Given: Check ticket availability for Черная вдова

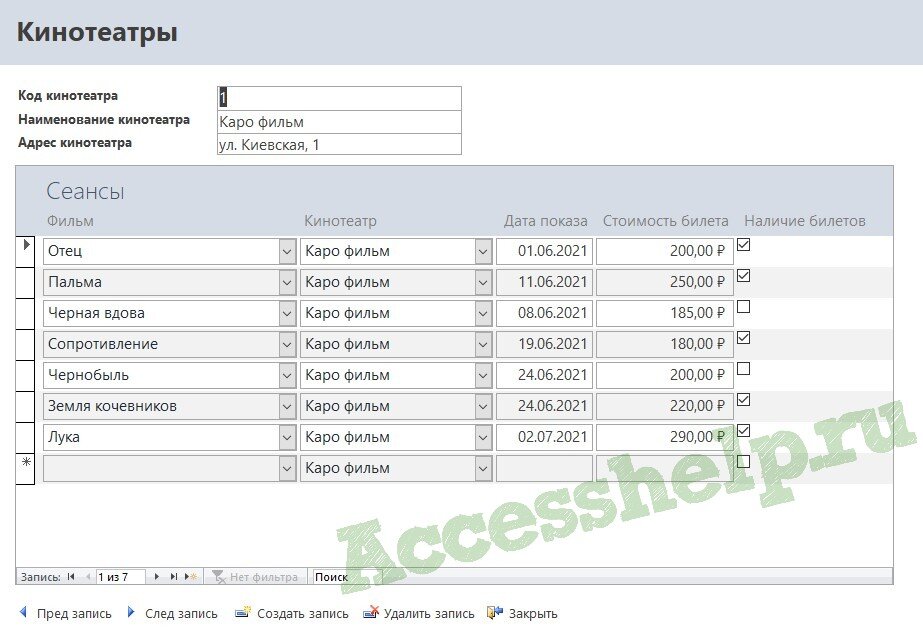Looking at the screenshot, I should coord(743,307).
